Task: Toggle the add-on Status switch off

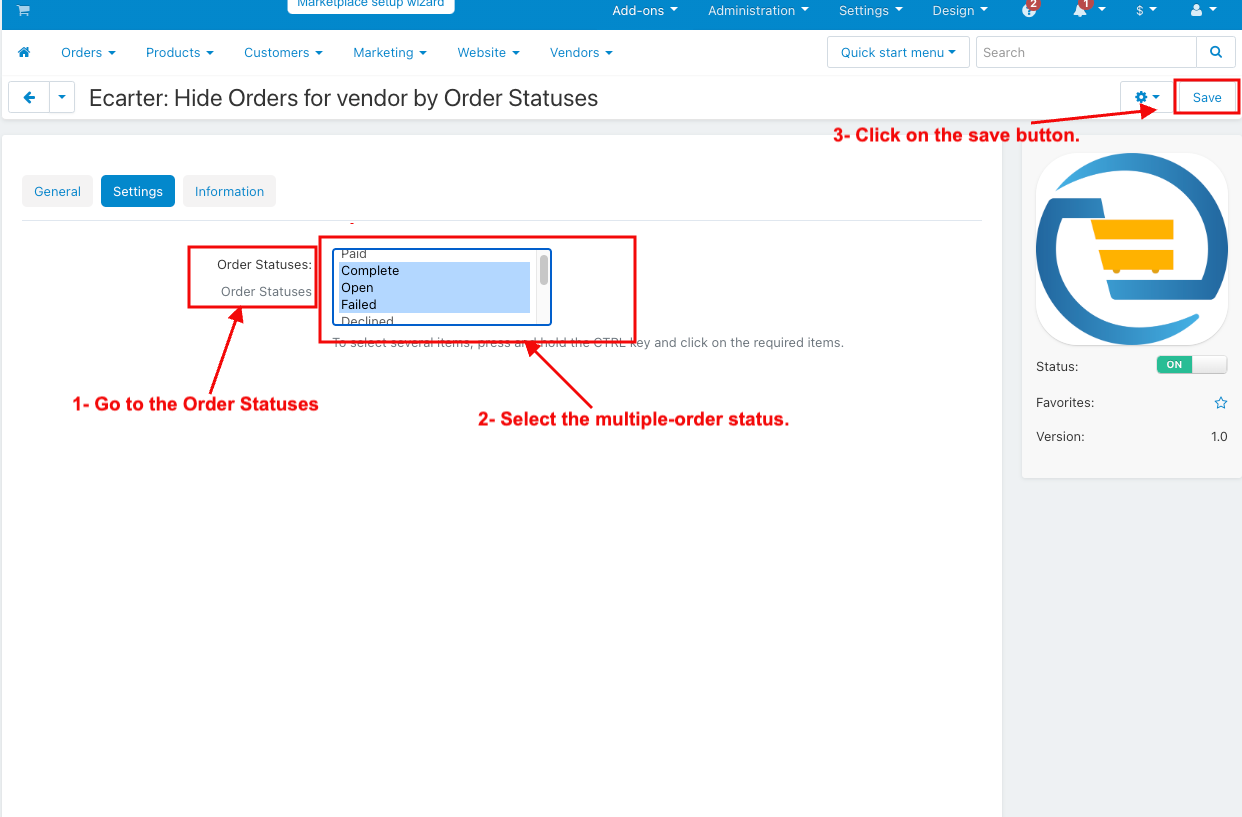Action: [1191, 365]
